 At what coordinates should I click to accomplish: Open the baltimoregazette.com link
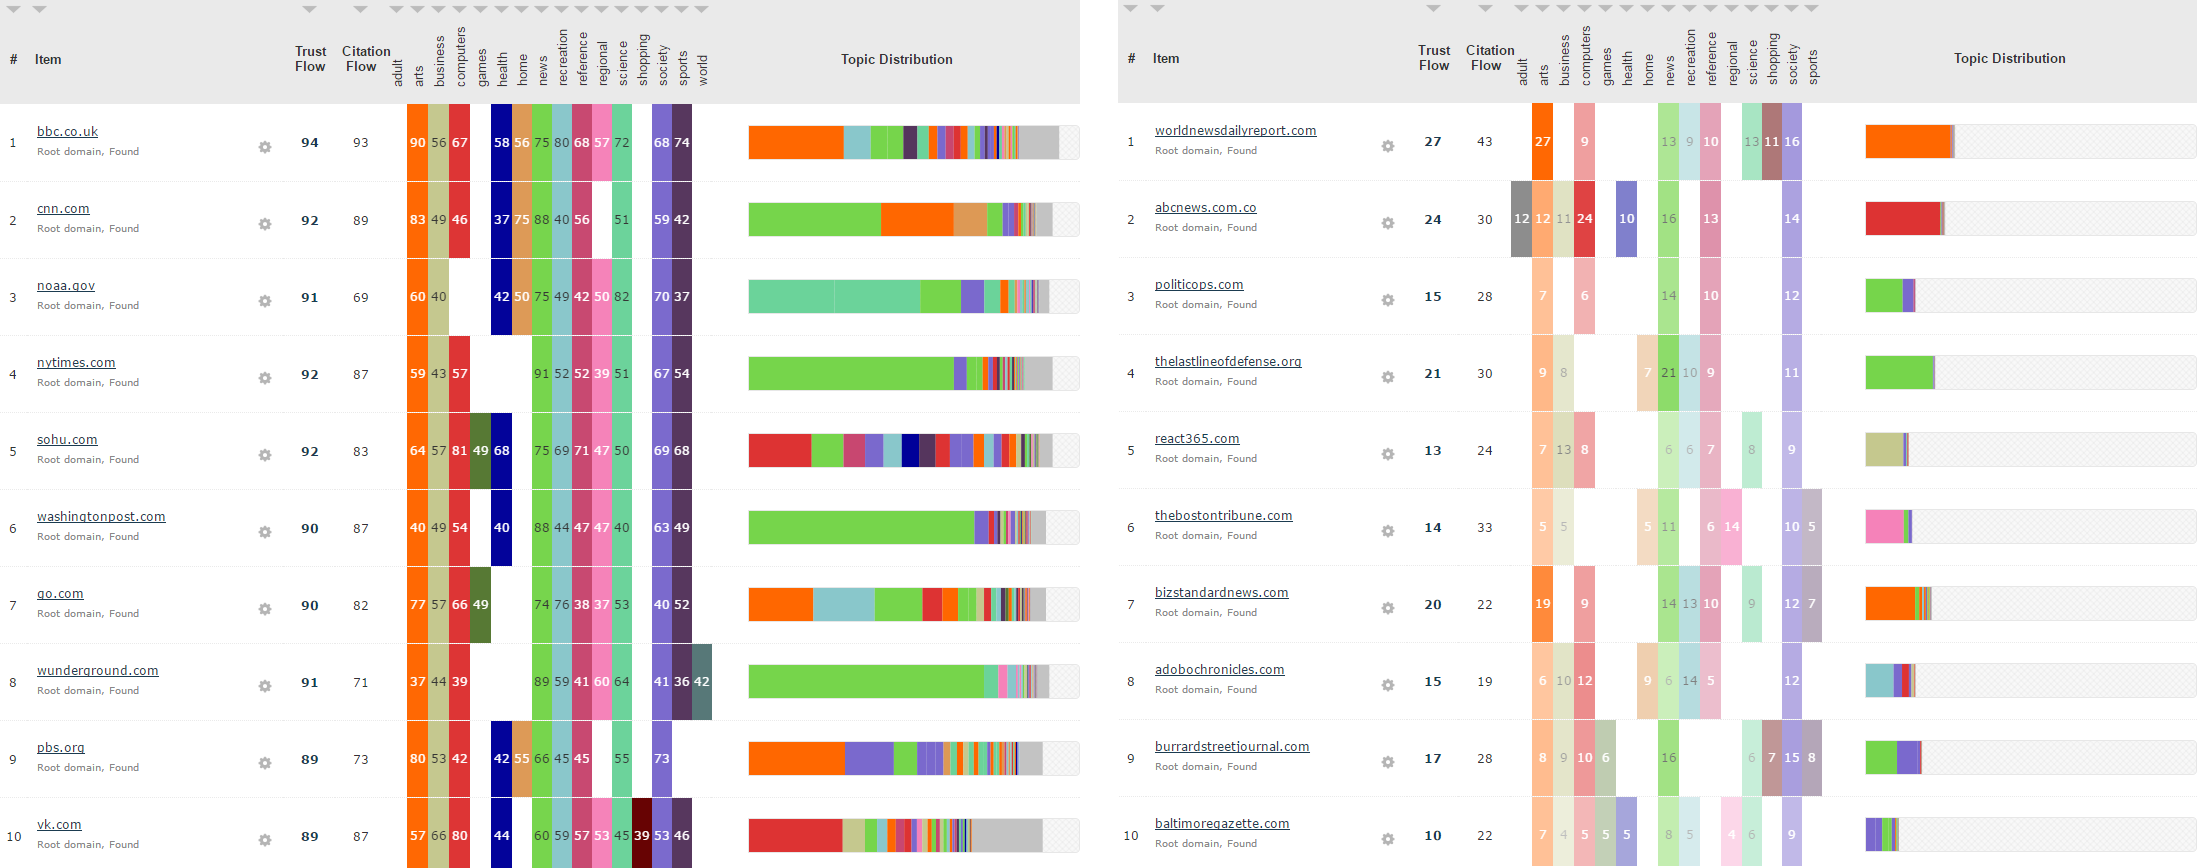point(1222,824)
